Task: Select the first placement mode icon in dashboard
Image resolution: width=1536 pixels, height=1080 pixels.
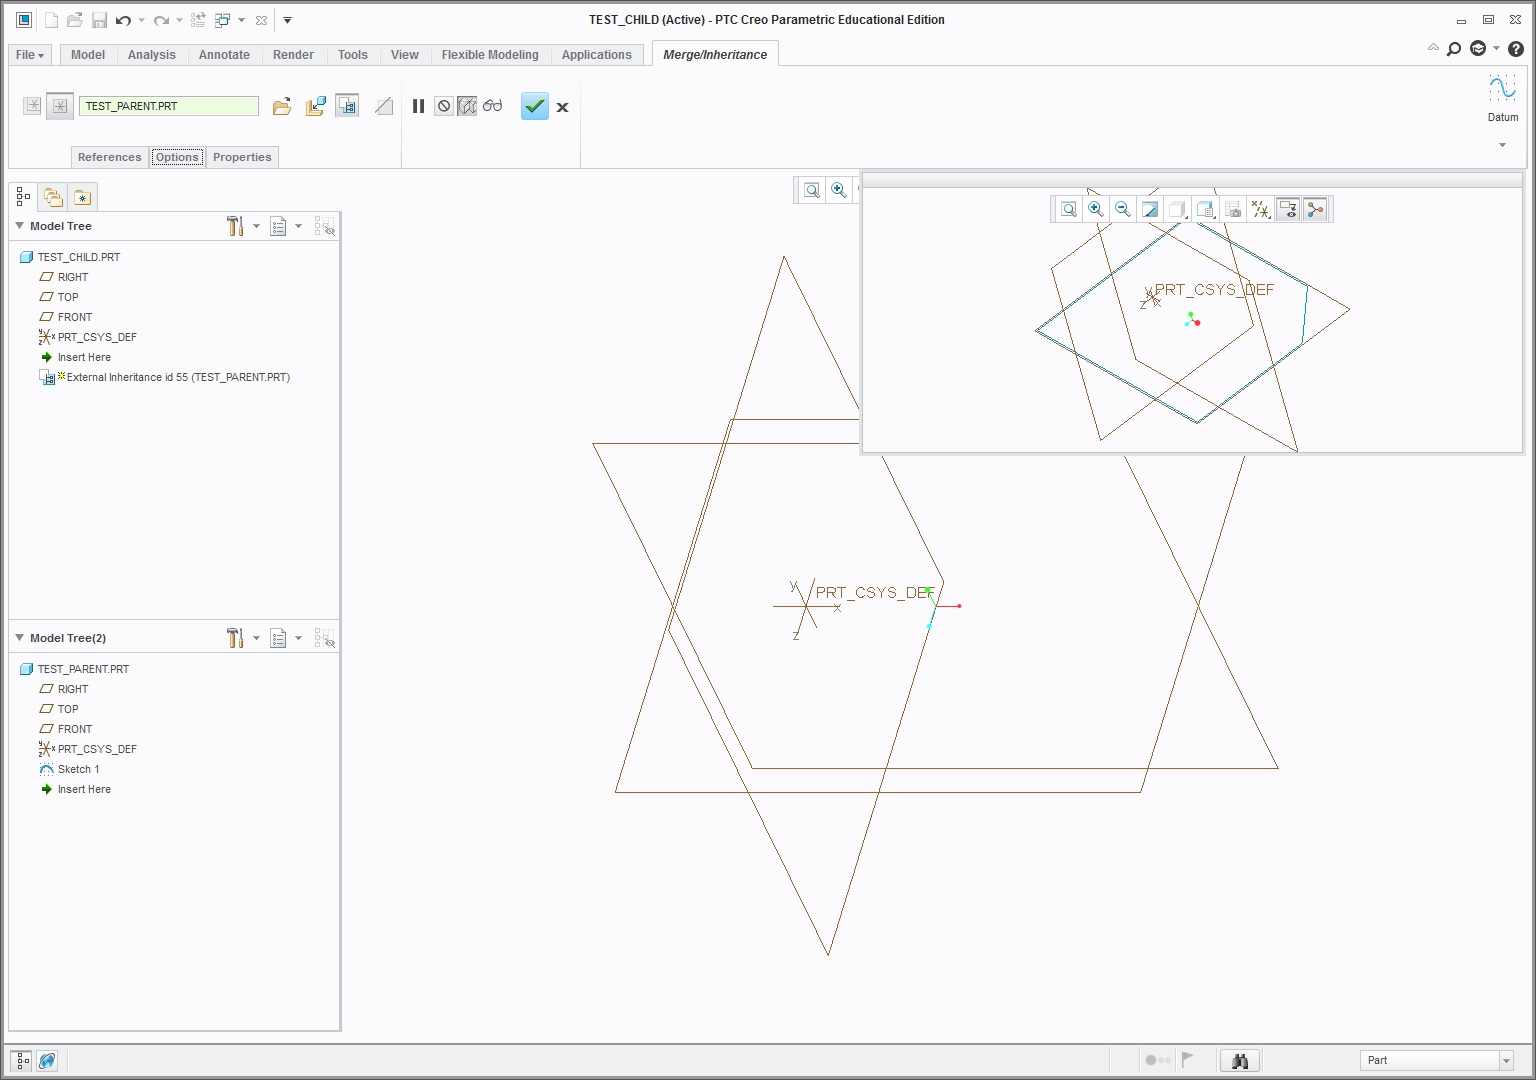Action: tap(32, 106)
